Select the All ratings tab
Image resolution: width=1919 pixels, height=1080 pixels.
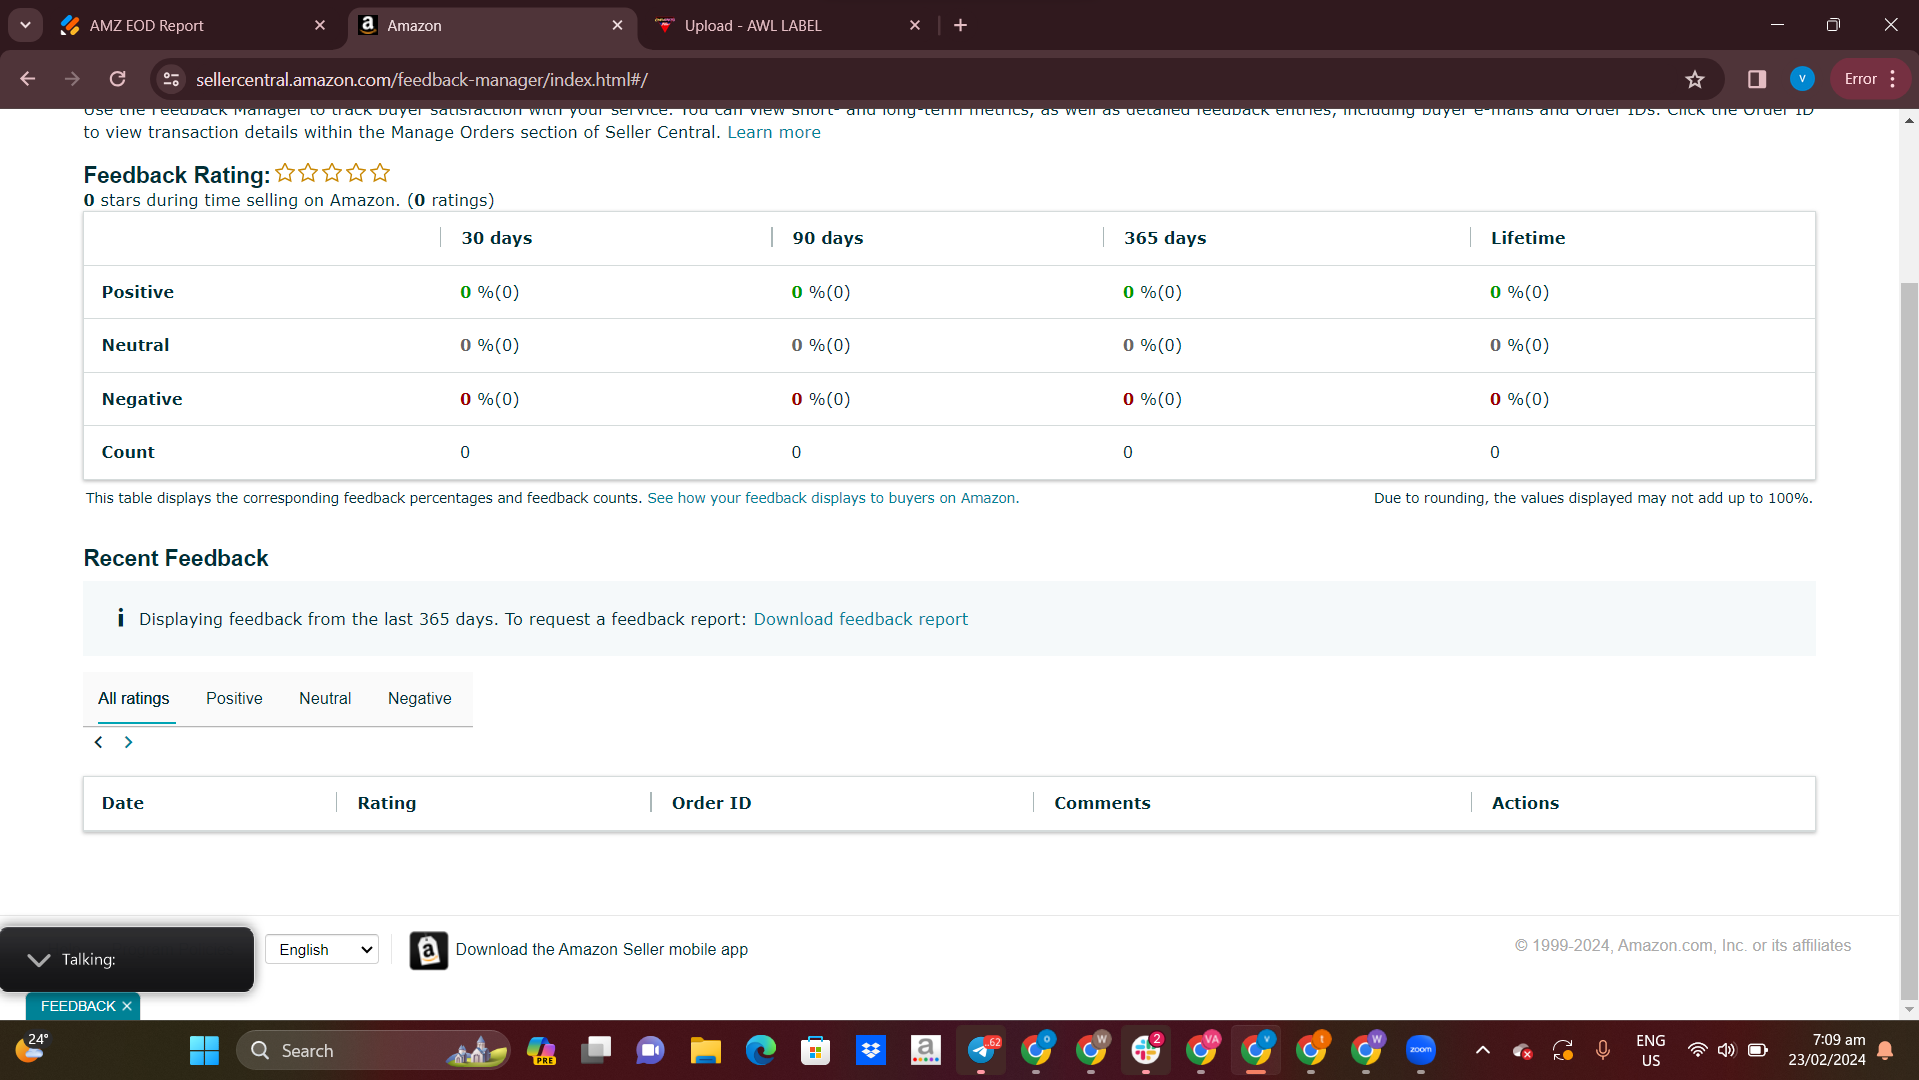[x=134, y=698]
